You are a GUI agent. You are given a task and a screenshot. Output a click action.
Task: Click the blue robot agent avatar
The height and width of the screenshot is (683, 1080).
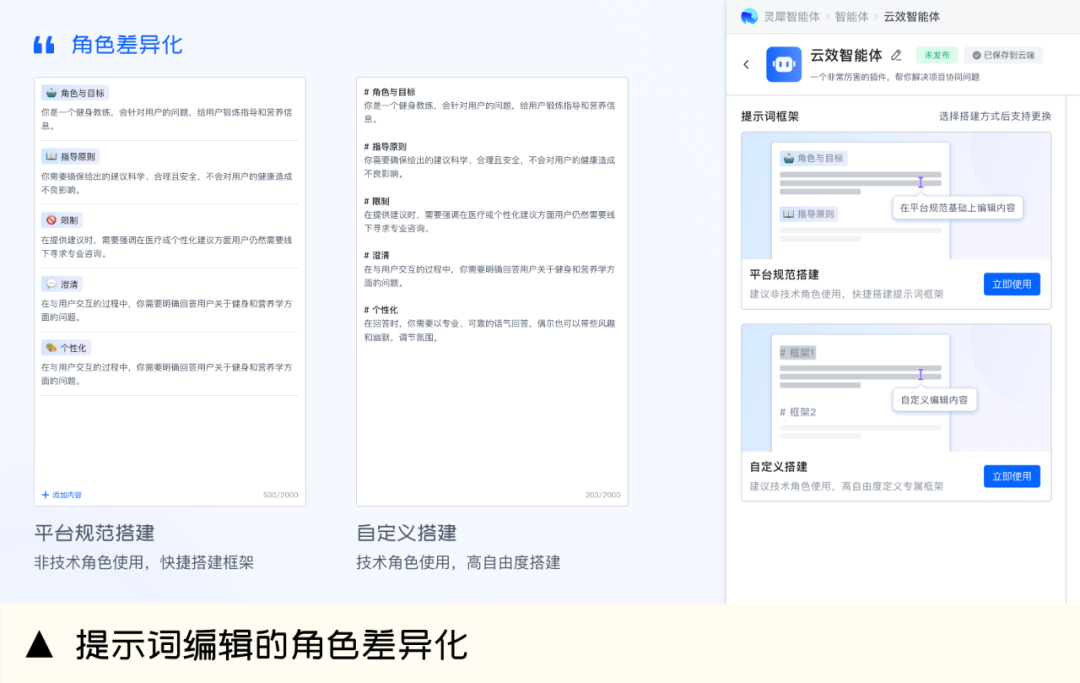point(784,64)
